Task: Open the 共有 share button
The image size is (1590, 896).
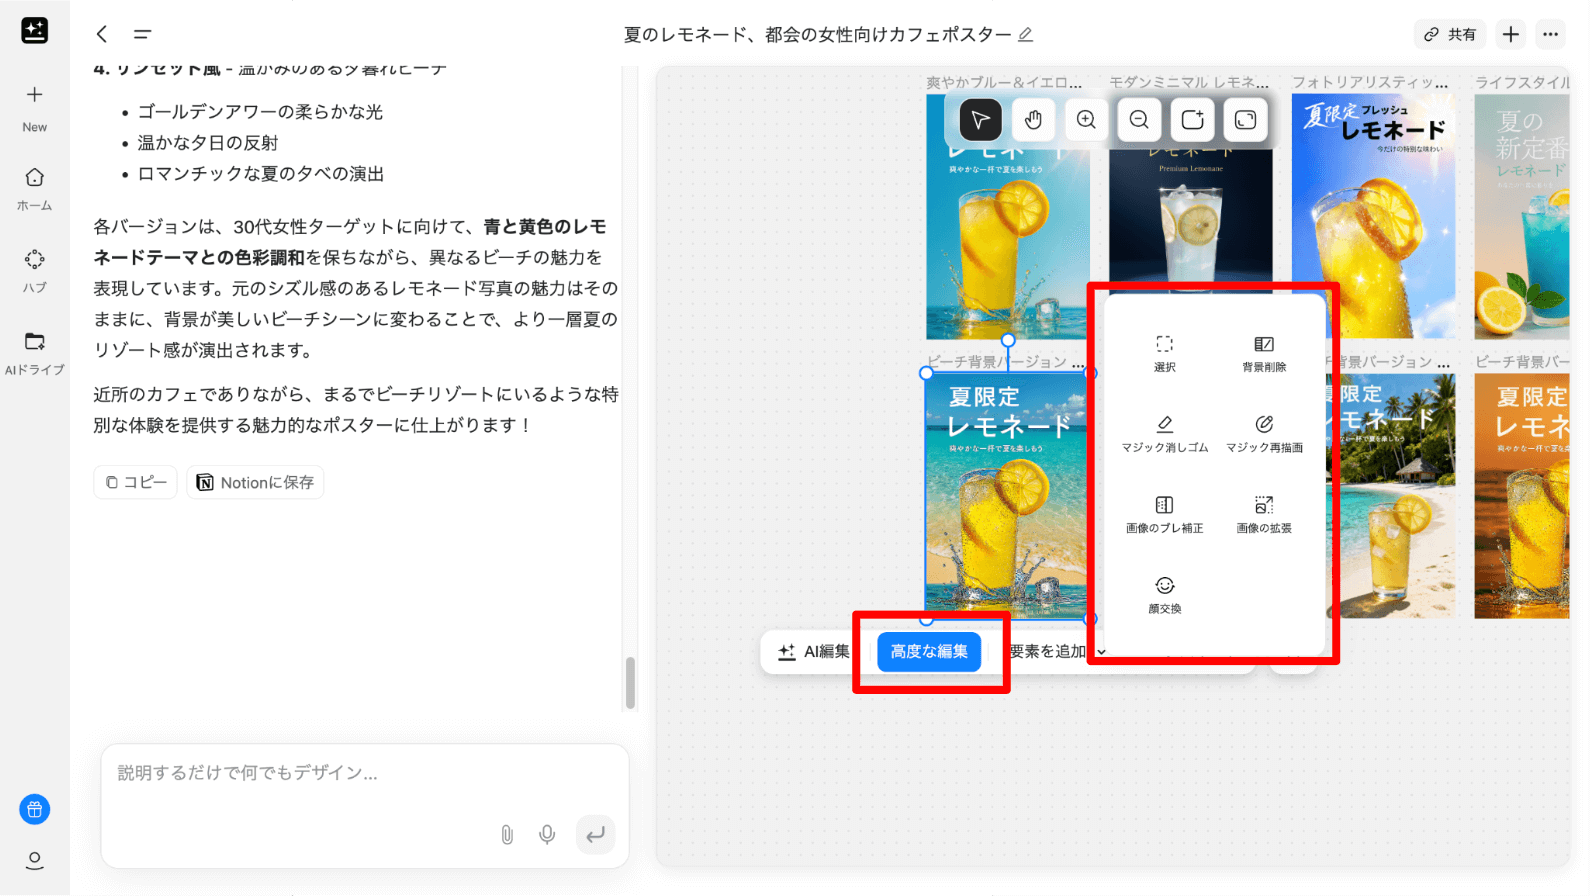Action: [x=1450, y=34]
